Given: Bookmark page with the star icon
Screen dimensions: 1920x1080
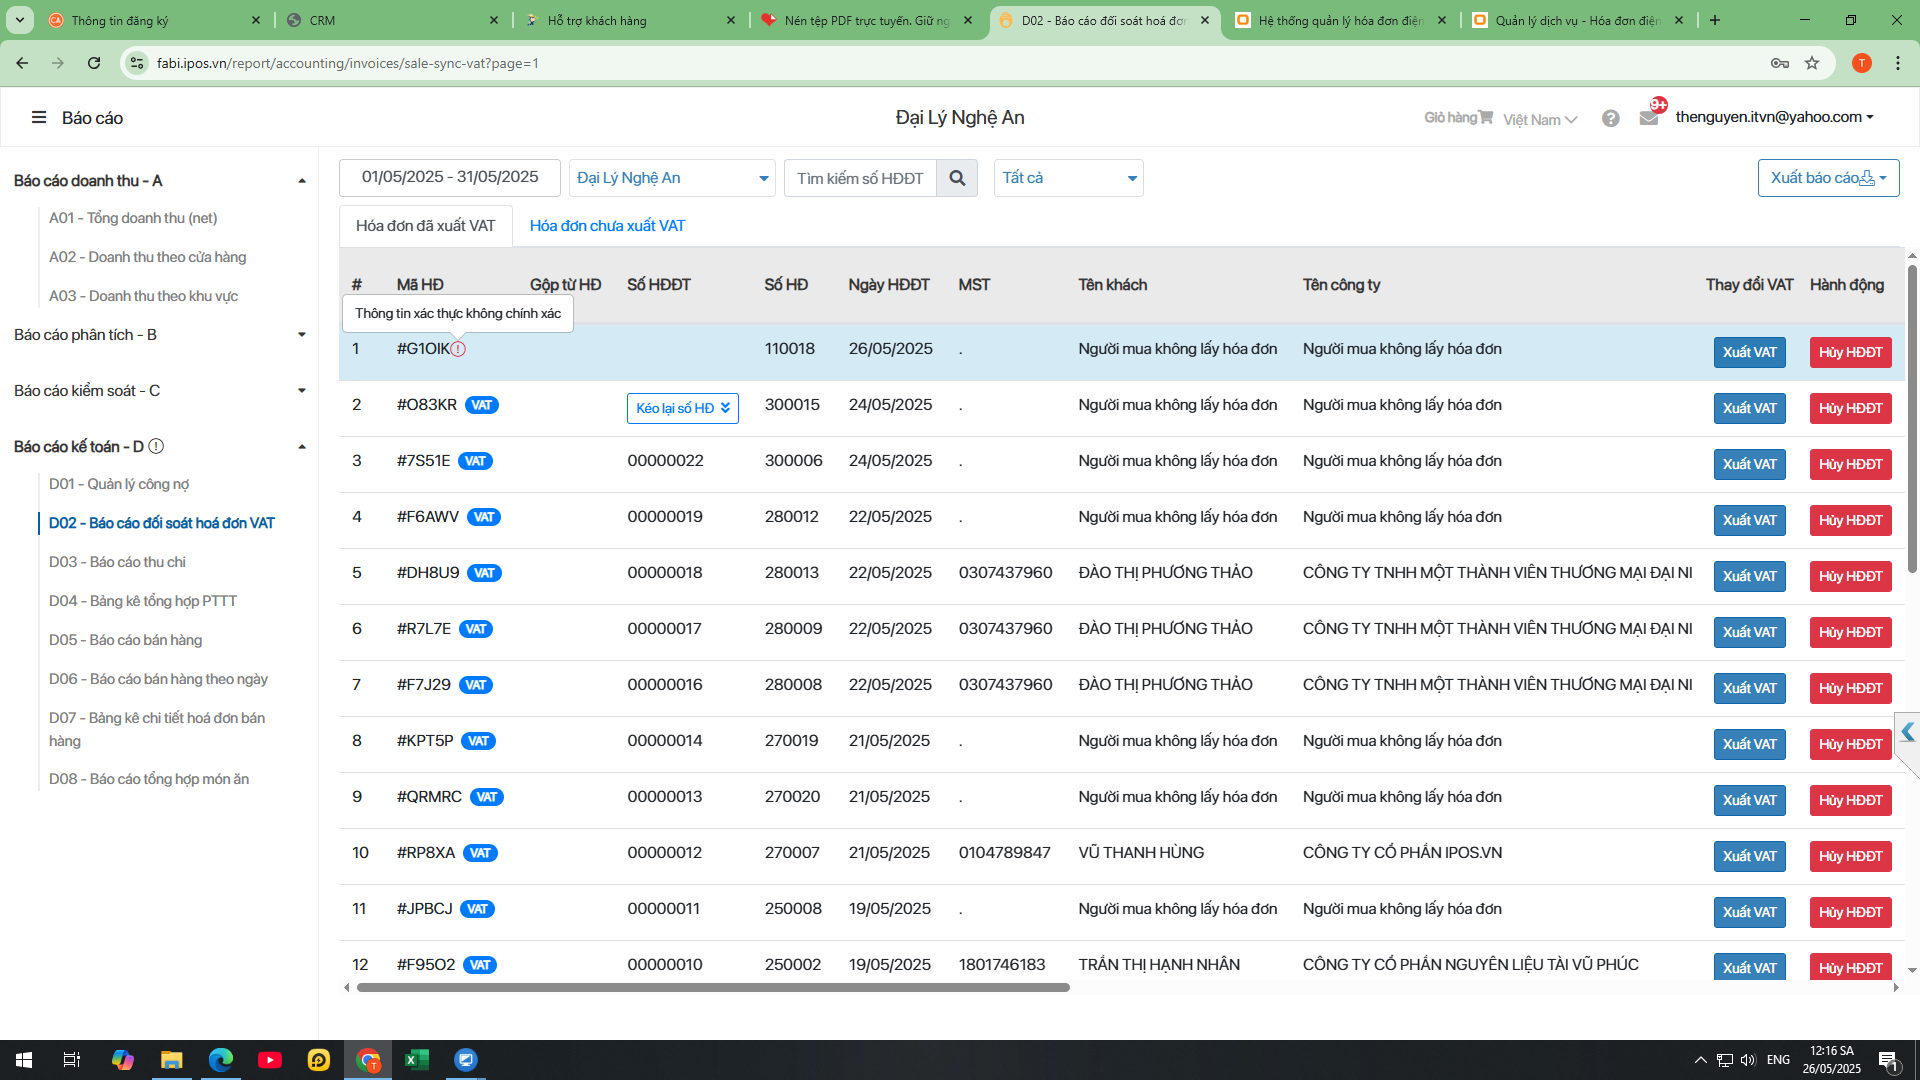Looking at the screenshot, I should pos(1812,63).
